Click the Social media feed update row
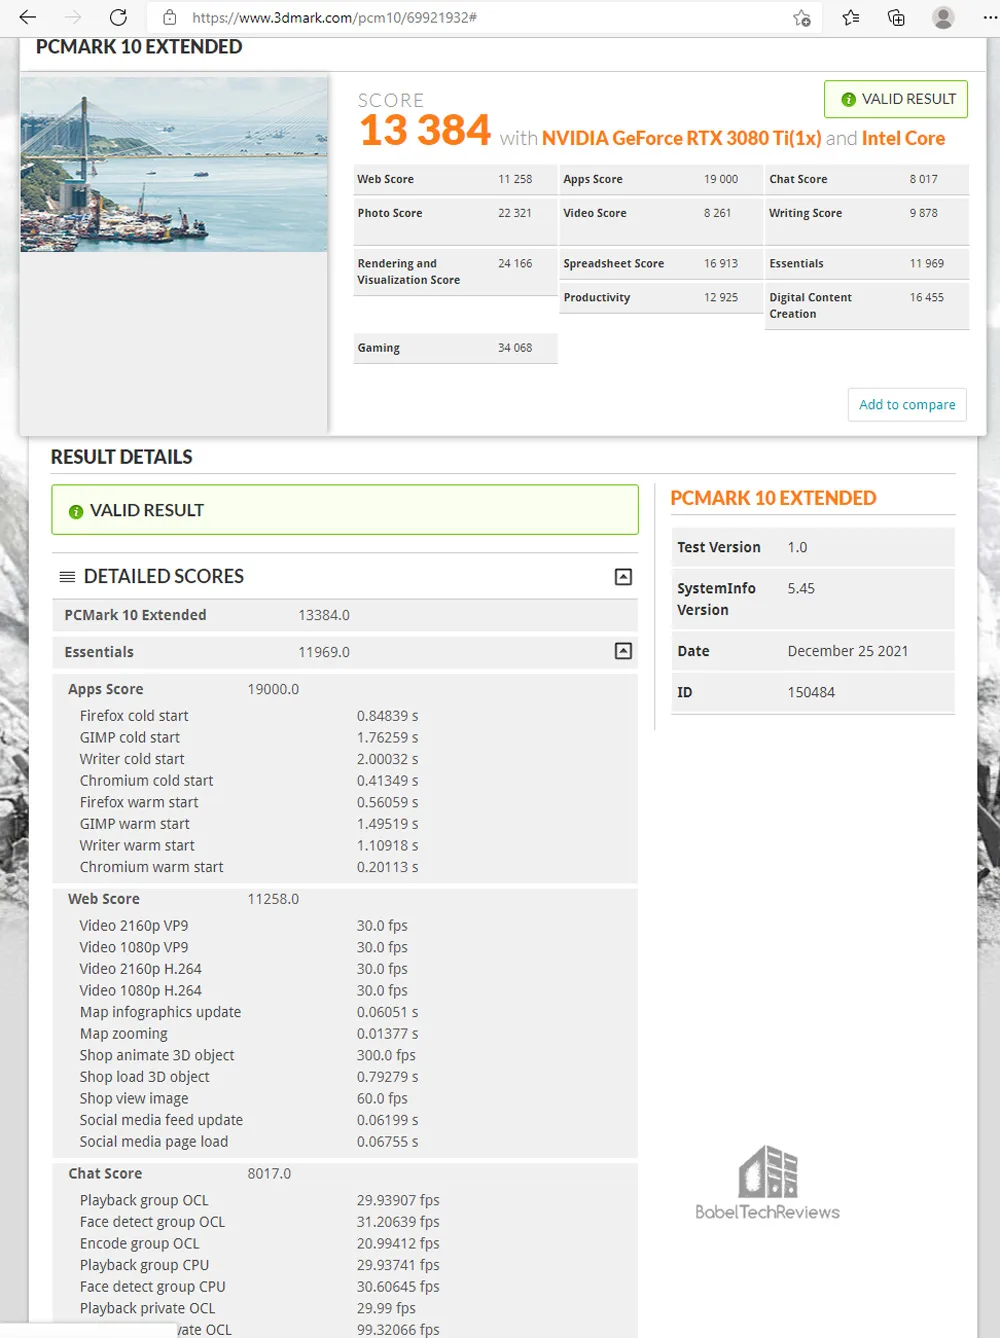The image size is (1000, 1338). click(x=345, y=1120)
